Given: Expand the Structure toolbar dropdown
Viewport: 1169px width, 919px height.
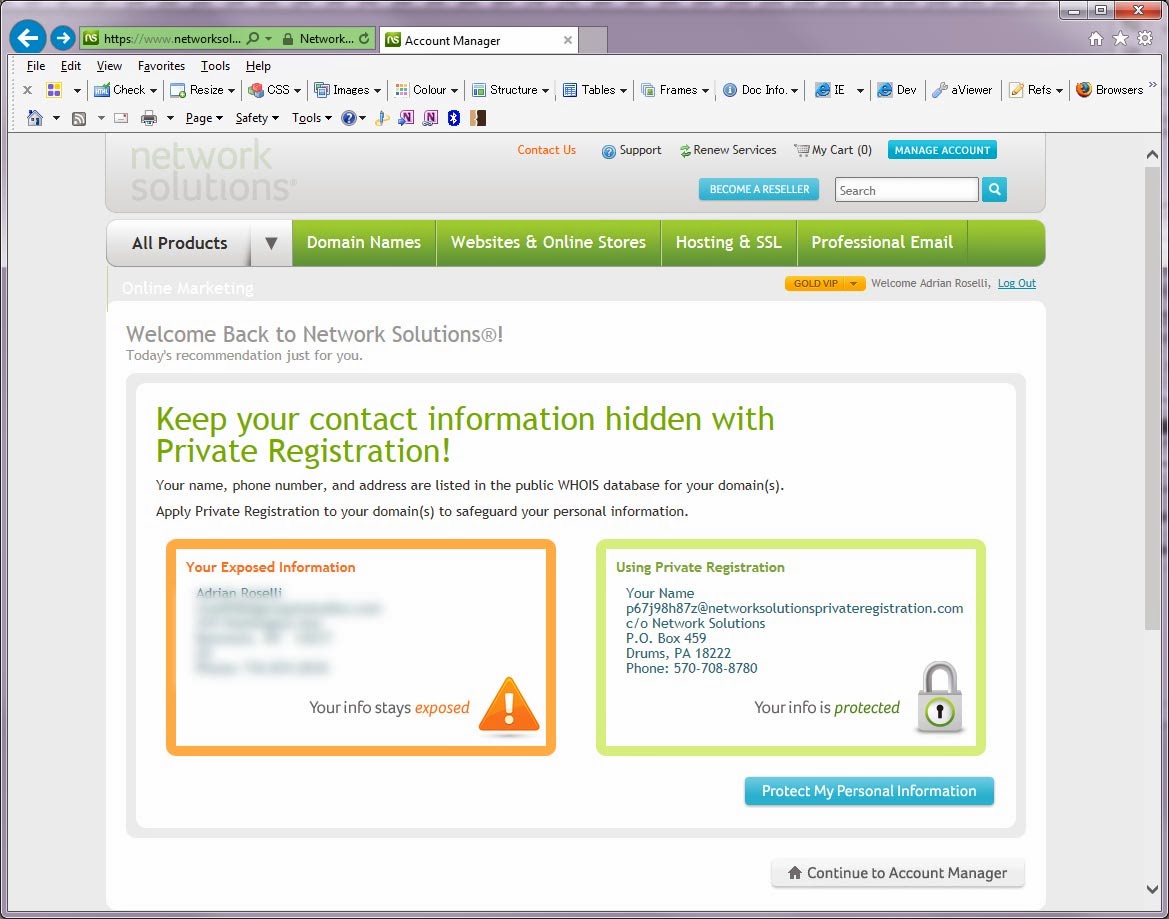Looking at the screenshot, I should 545,90.
